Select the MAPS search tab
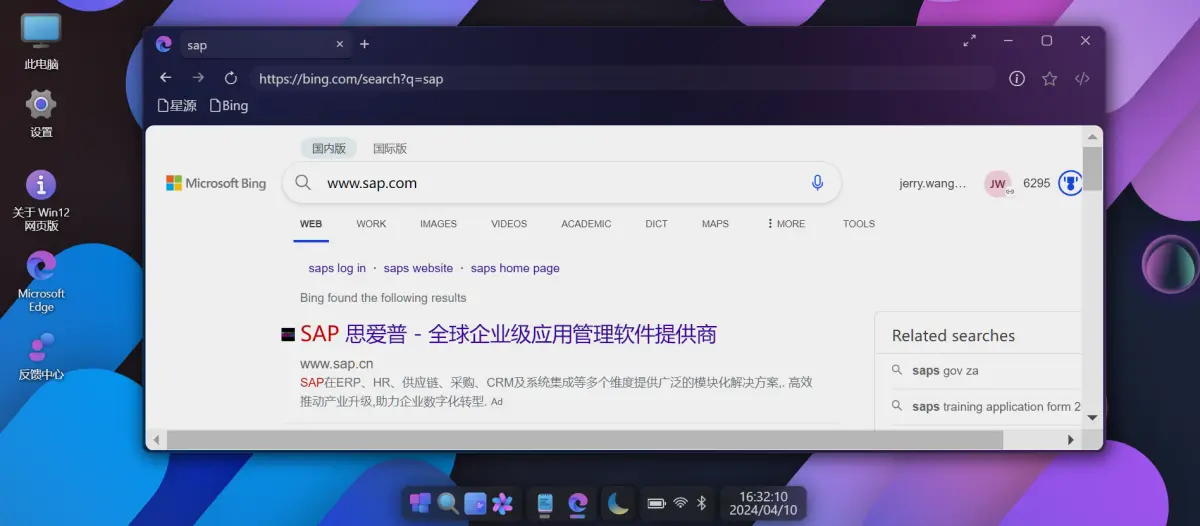The width and height of the screenshot is (1200, 526). click(715, 224)
